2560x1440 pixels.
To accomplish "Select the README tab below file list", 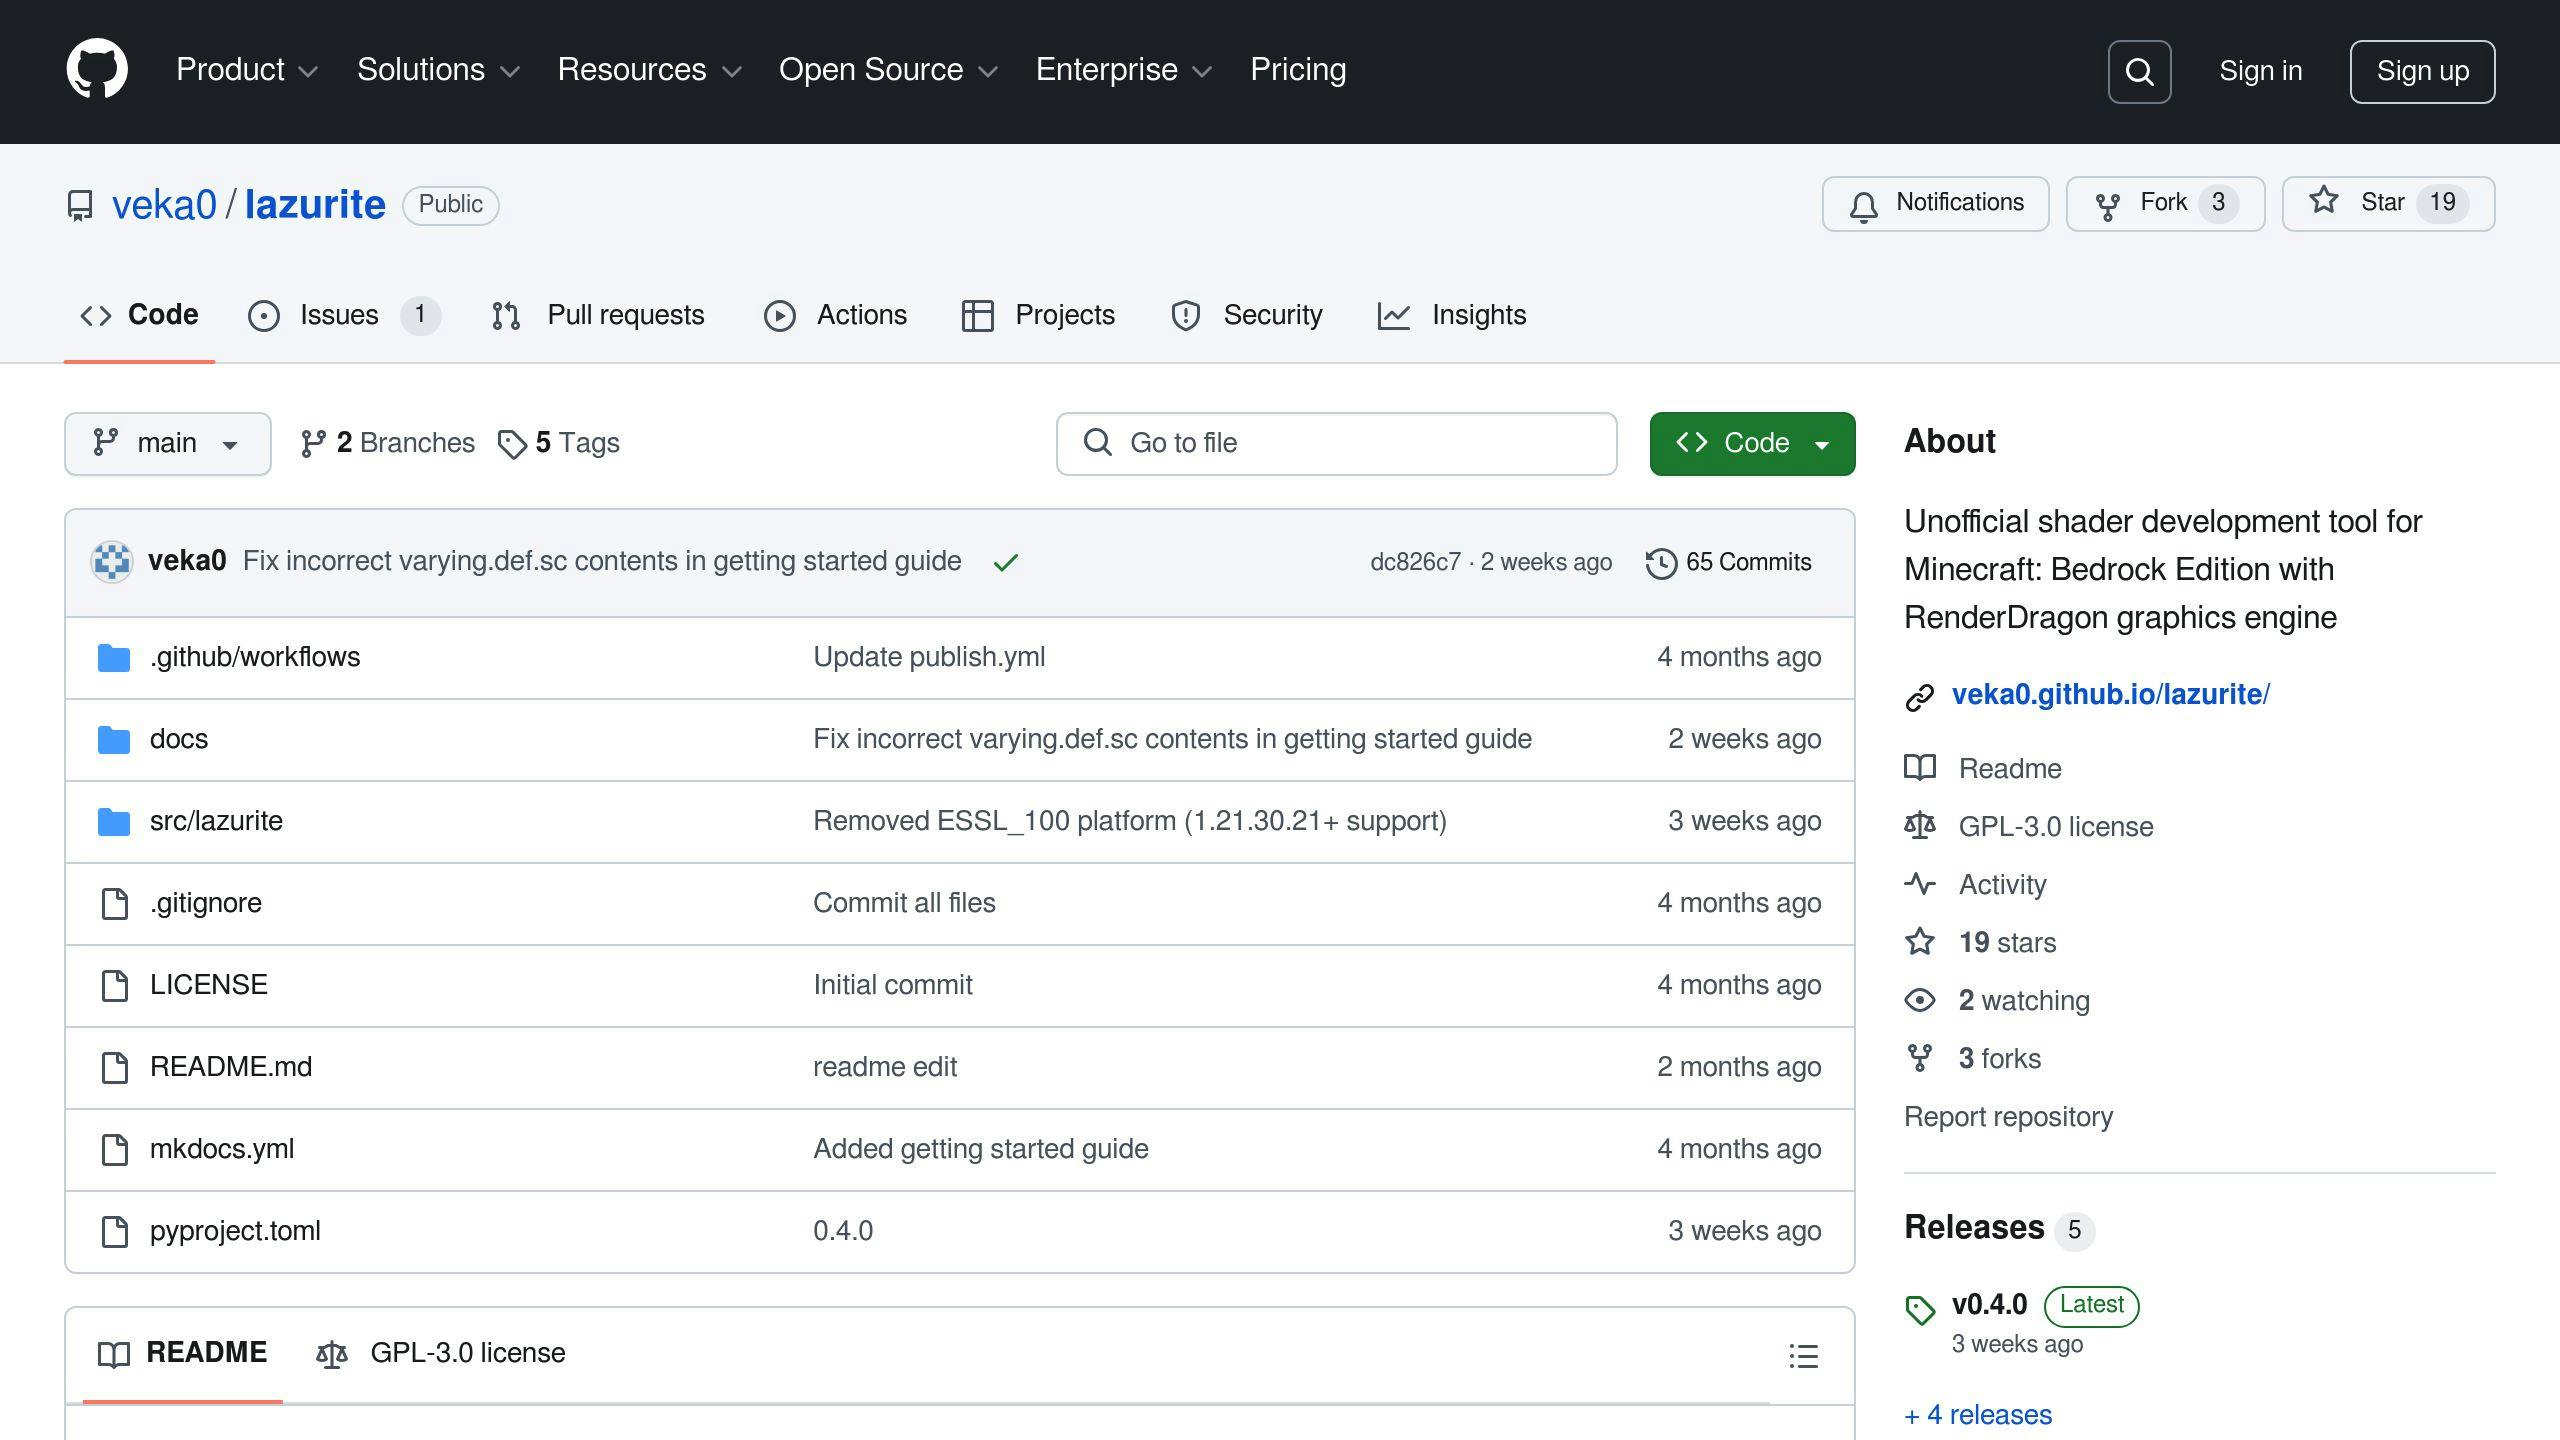I will [183, 1353].
